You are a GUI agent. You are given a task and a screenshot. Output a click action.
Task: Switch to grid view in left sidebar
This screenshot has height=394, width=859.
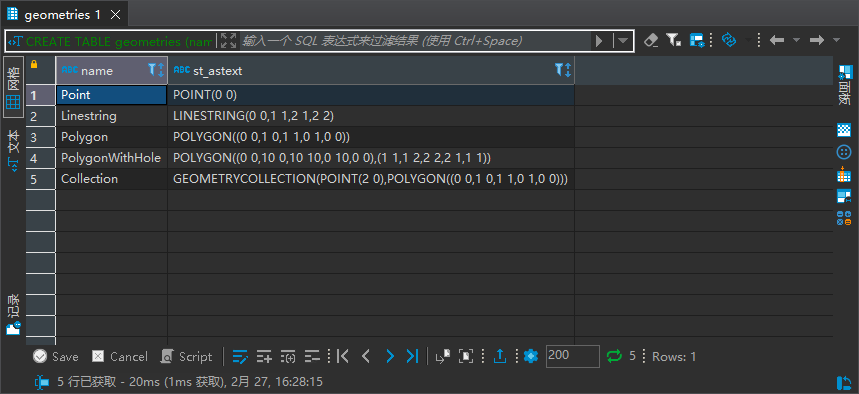pyautogui.click(x=14, y=87)
